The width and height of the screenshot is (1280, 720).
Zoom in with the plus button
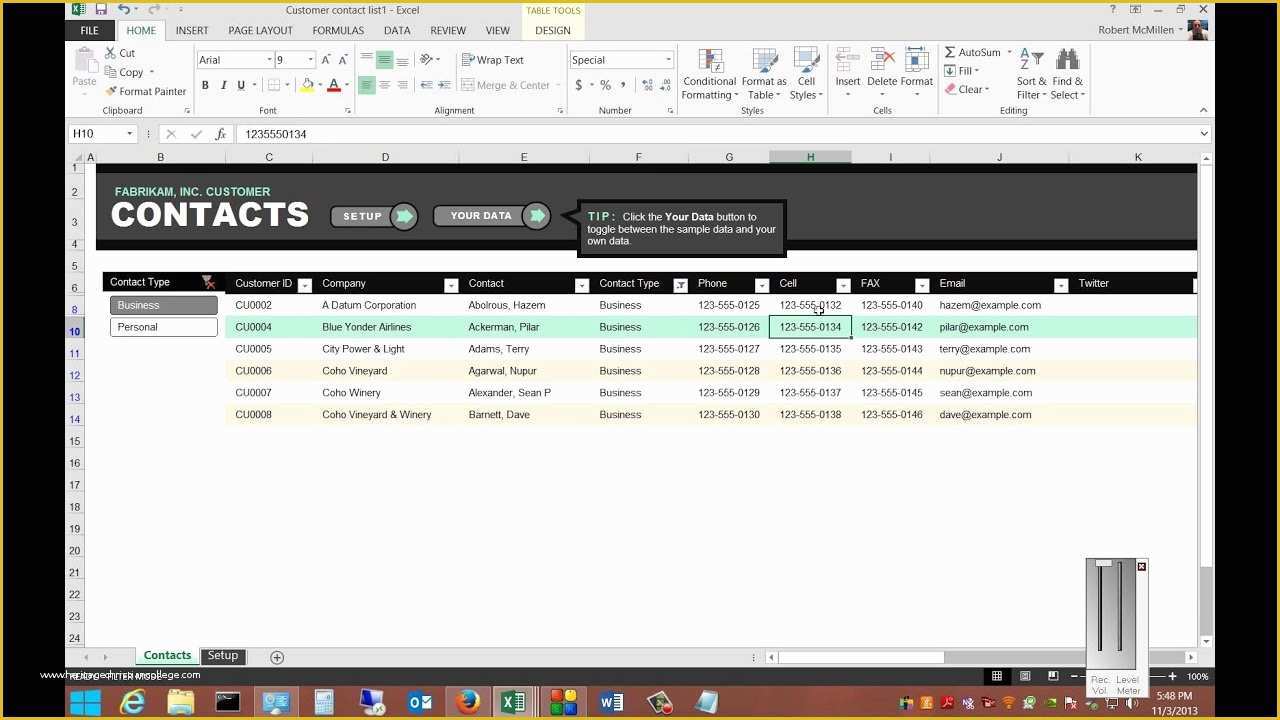[1173, 677]
